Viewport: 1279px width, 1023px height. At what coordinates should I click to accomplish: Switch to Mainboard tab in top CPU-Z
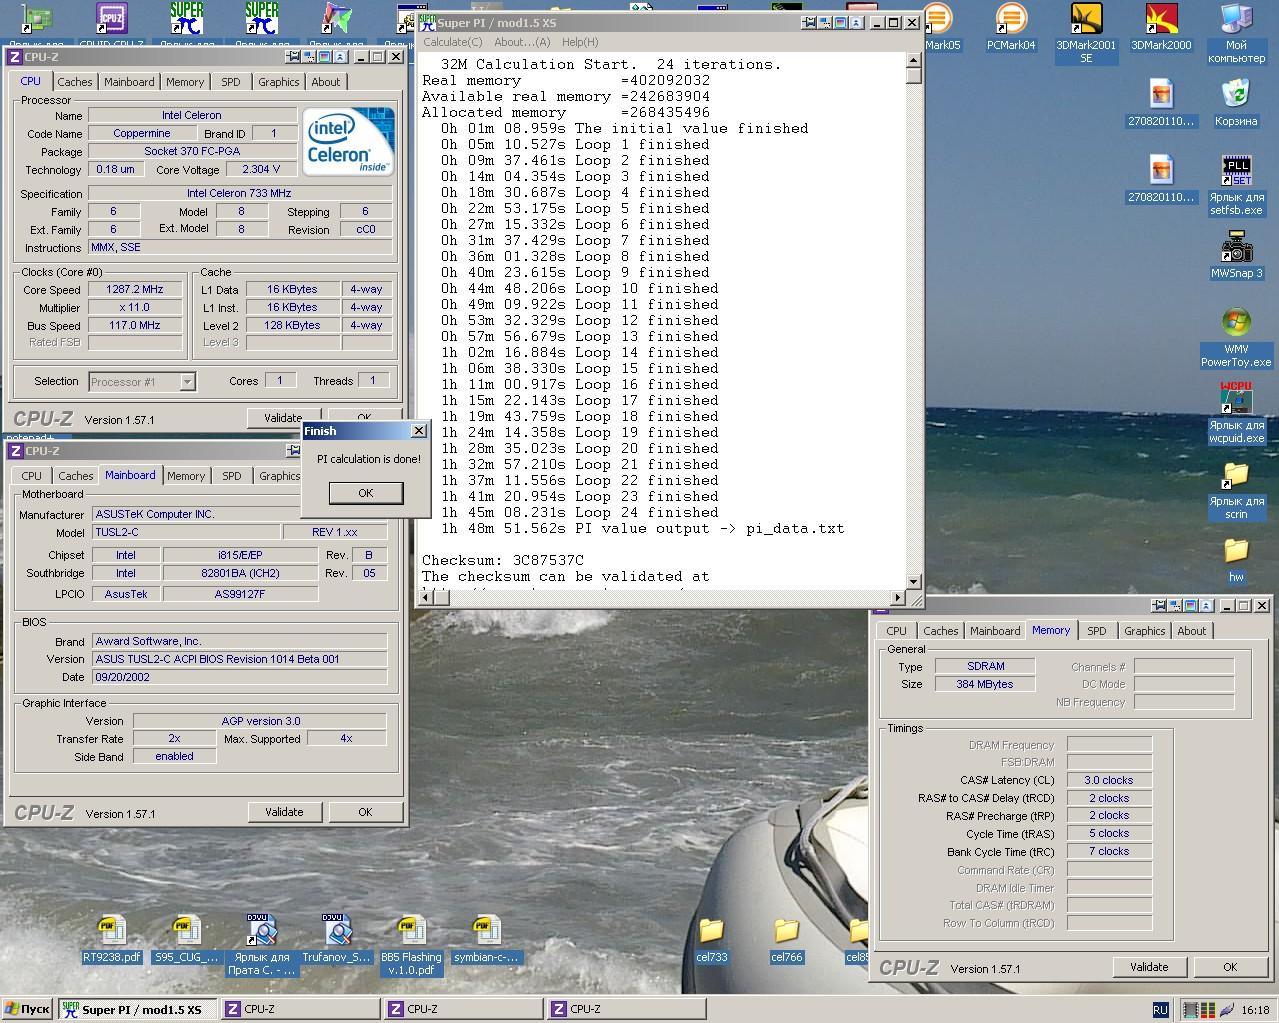129,82
